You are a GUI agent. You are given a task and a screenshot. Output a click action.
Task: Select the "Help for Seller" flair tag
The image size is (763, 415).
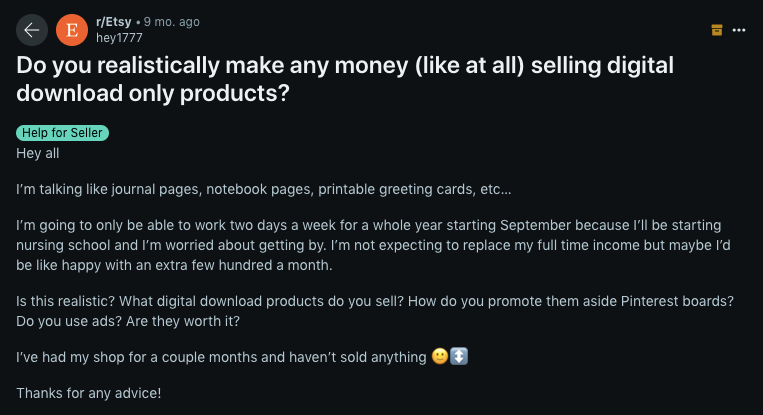click(x=62, y=133)
